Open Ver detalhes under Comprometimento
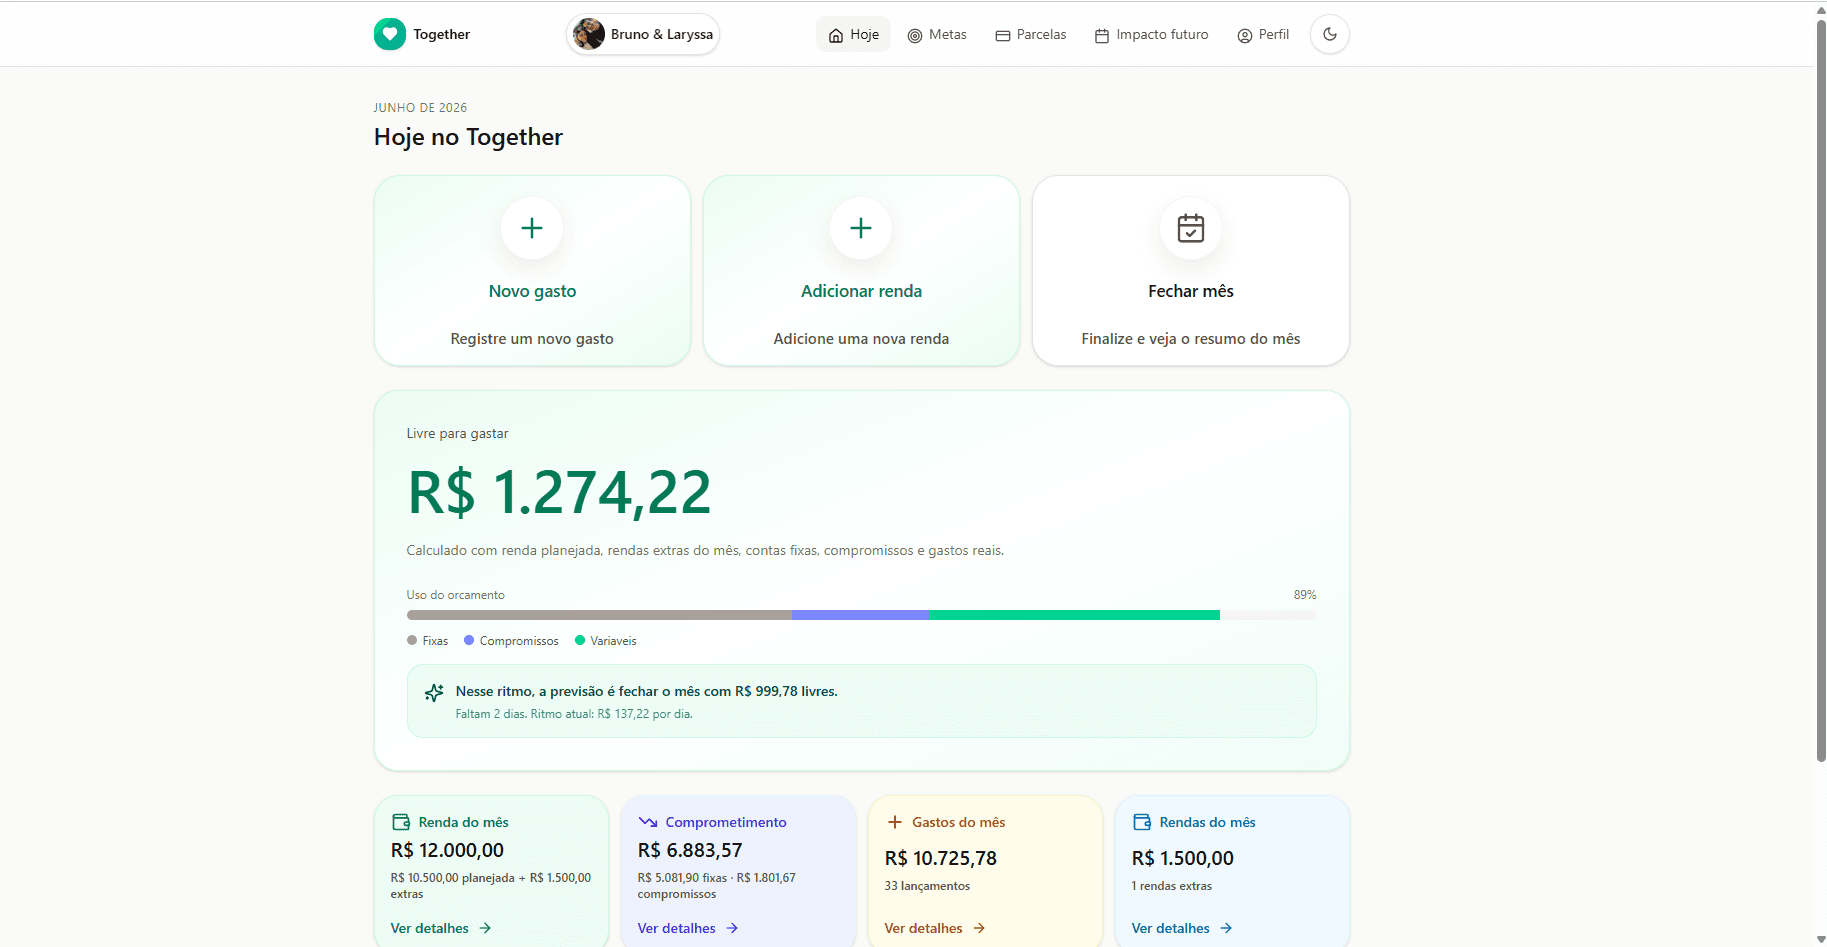This screenshot has height=947, width=1827. click(x=688, y=928)
